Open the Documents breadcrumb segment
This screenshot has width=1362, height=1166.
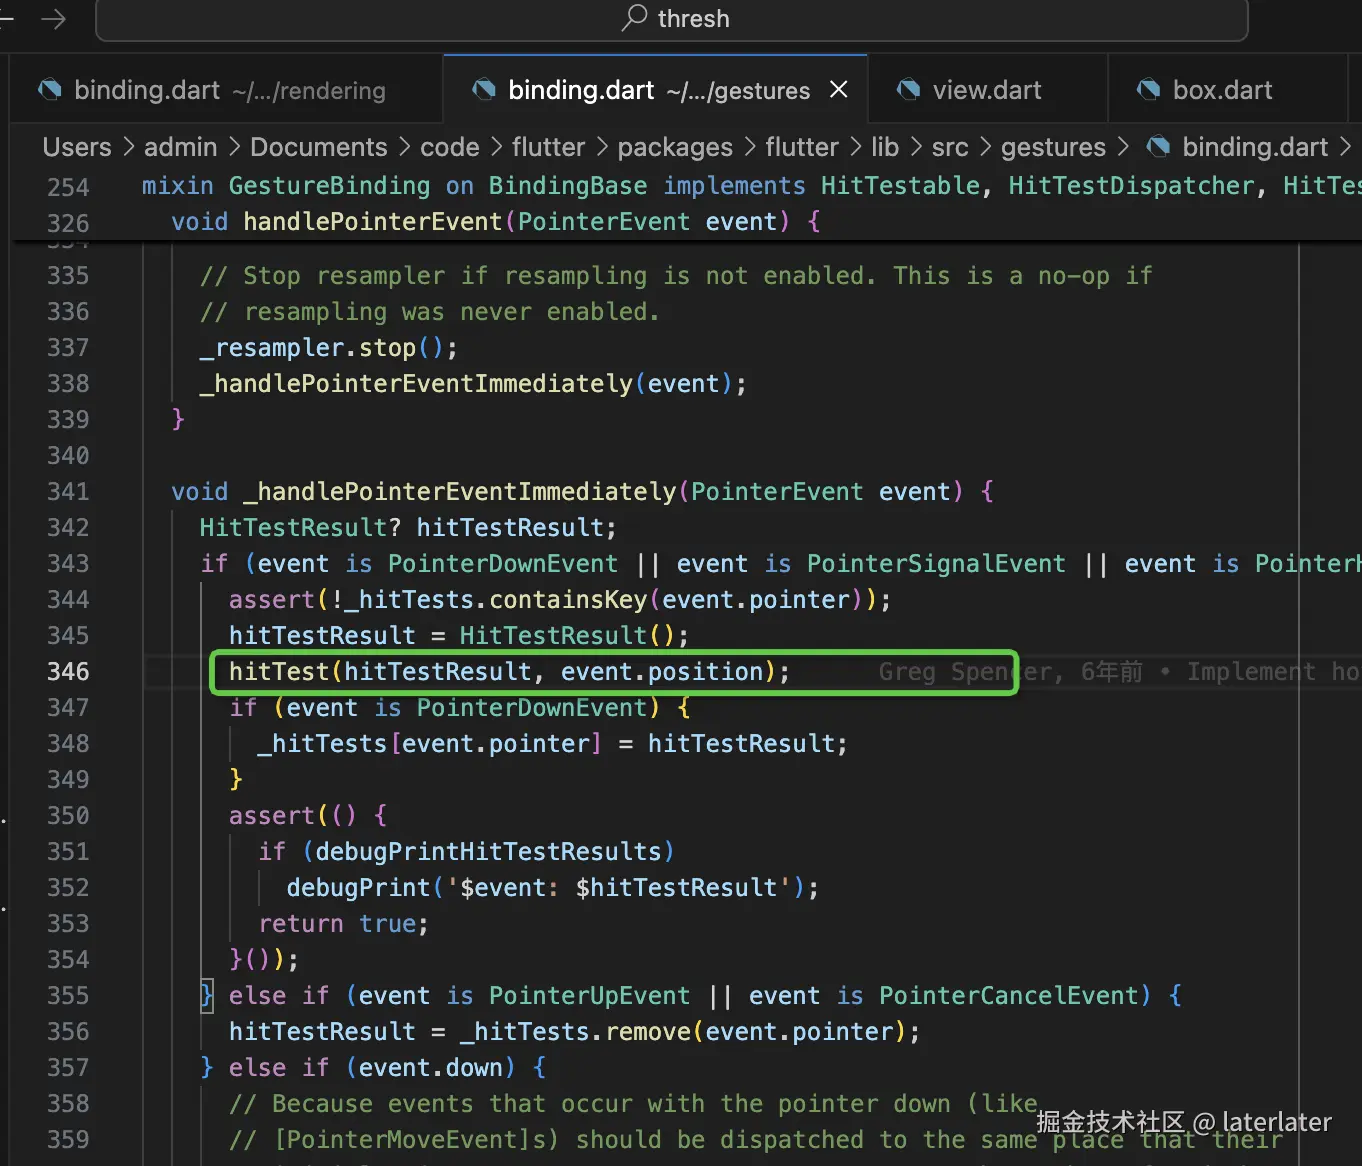coord(318,147)
